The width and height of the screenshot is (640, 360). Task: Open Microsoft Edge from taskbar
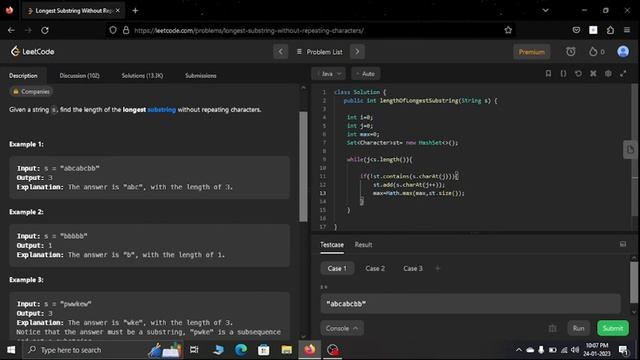[x=241, y=350]
